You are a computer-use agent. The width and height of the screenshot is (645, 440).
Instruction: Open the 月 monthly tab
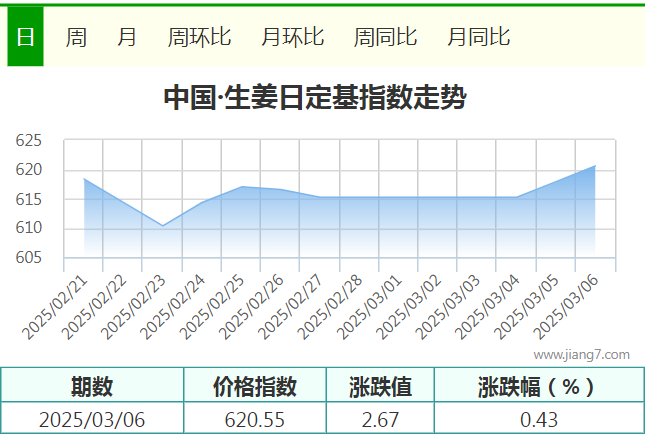(x=127, y=37)
